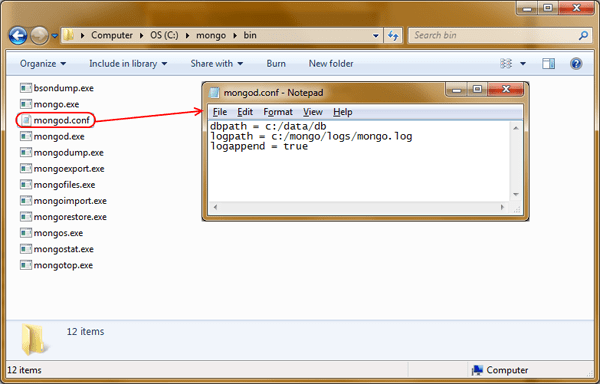600x384 pixels.
Task: Click bin in the breadcrumb path
Action: coord(250,35)
